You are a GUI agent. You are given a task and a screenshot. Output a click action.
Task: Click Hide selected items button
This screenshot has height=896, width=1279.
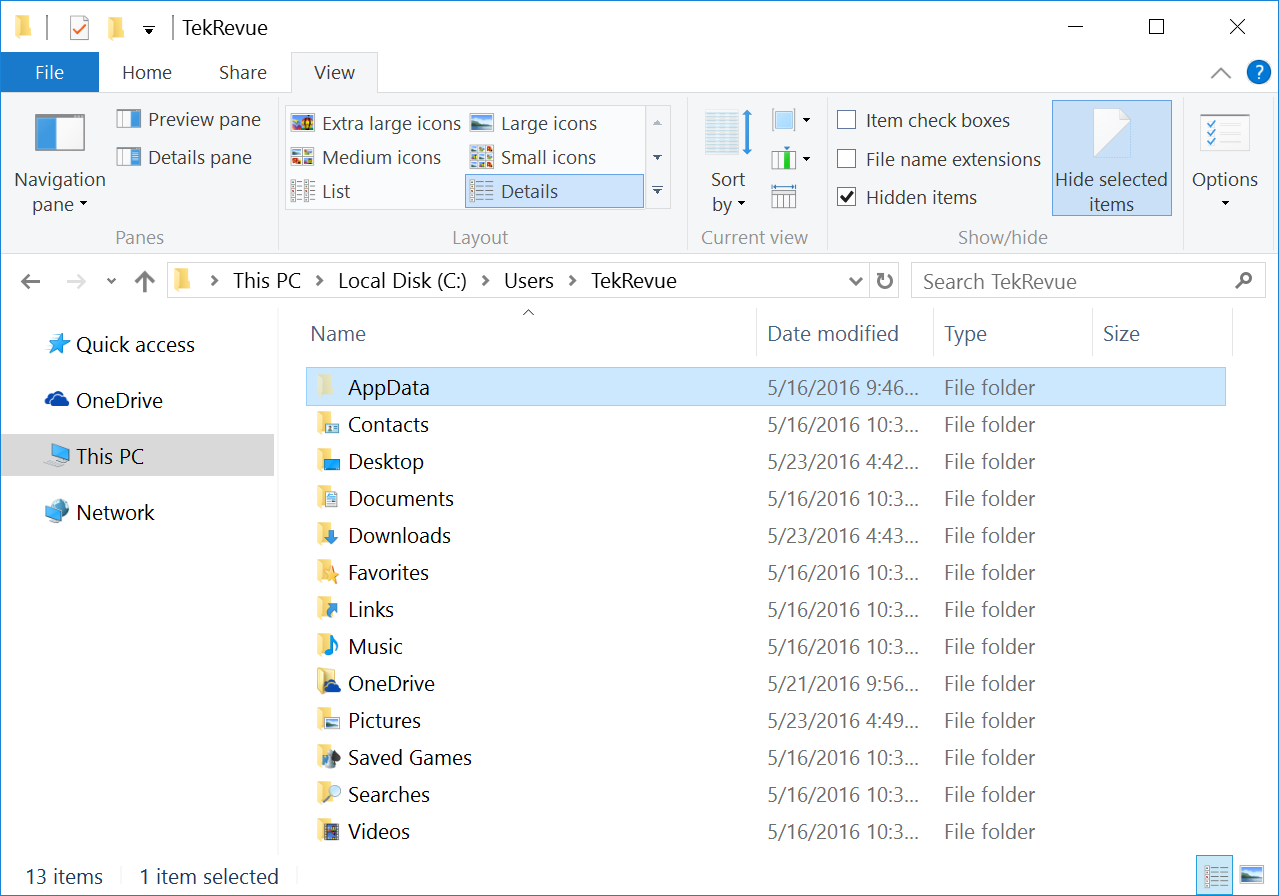(x=1111, y=158)
